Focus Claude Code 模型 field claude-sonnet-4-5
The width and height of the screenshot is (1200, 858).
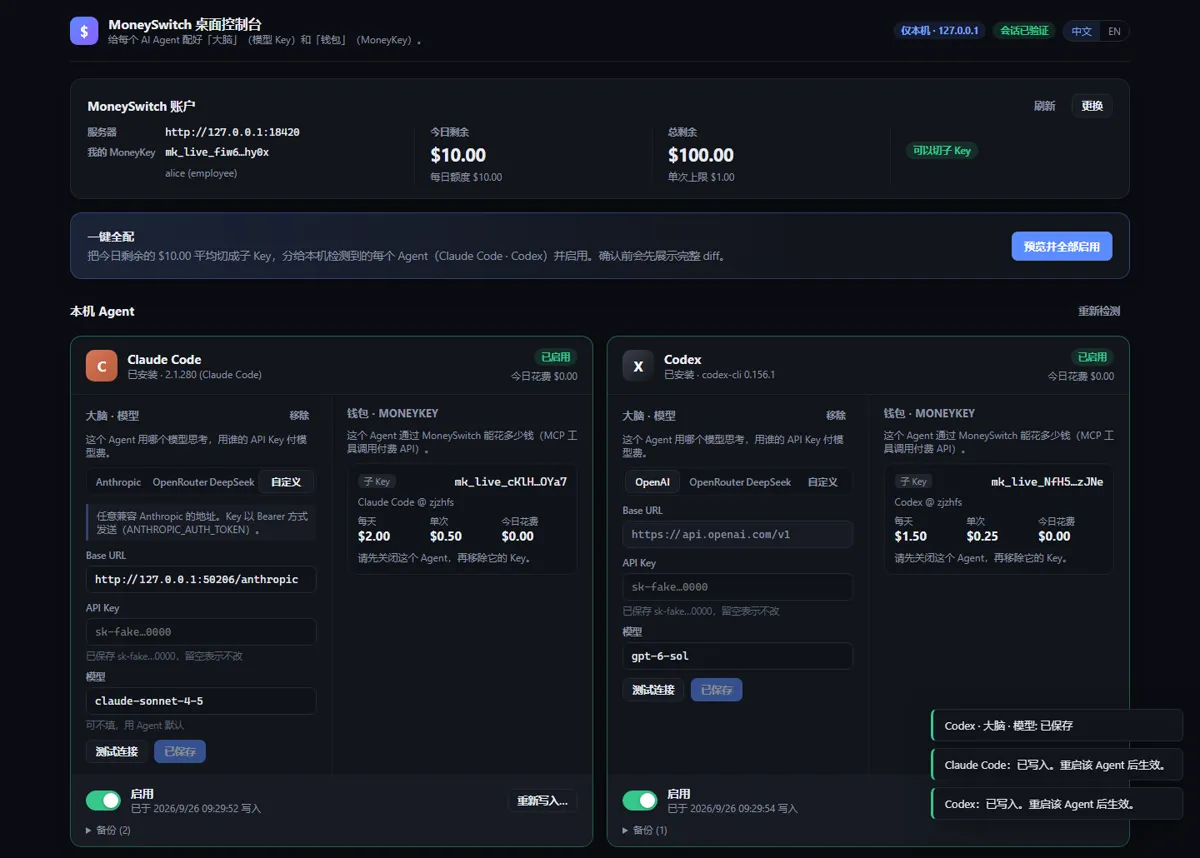(201, 701)
